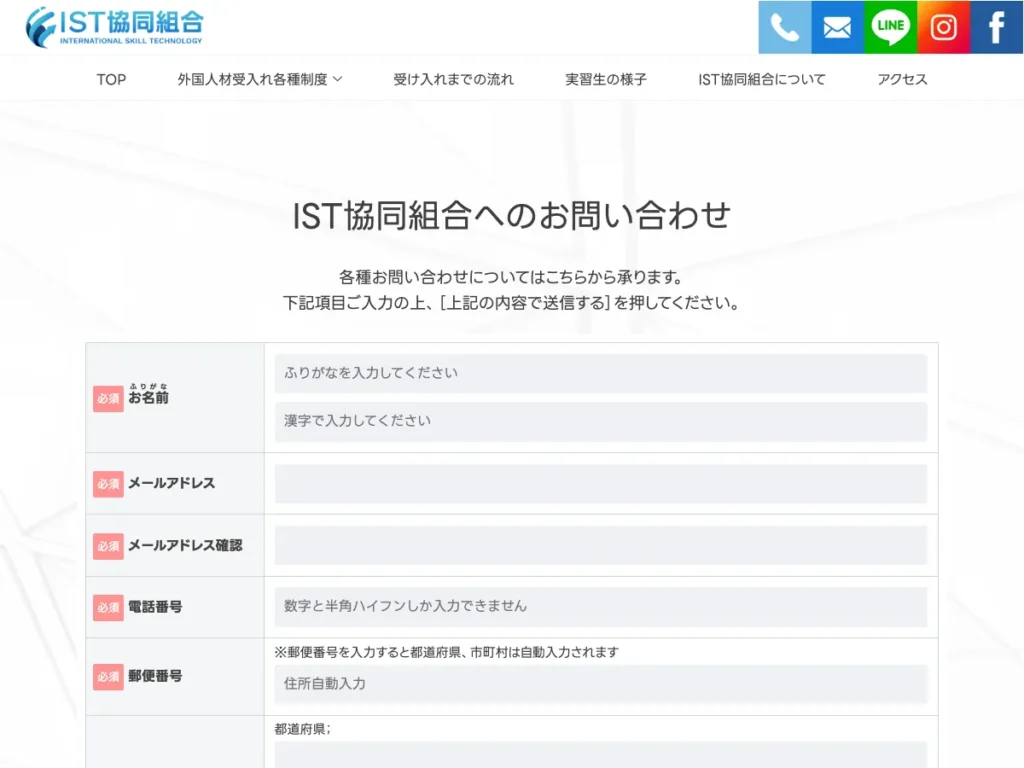Click the ふりがな name input field
Screen dimensions: 1024x768
[x=601, y=374]
